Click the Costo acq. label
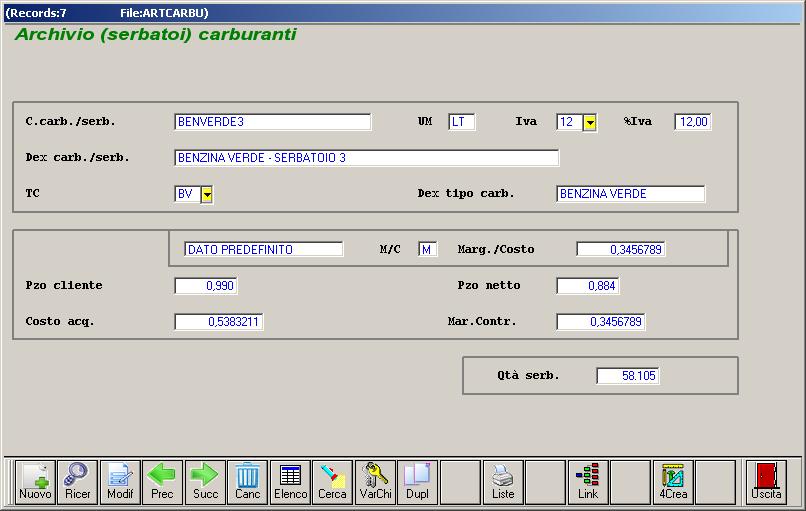 pyautogui.click(x=60, y=322)
